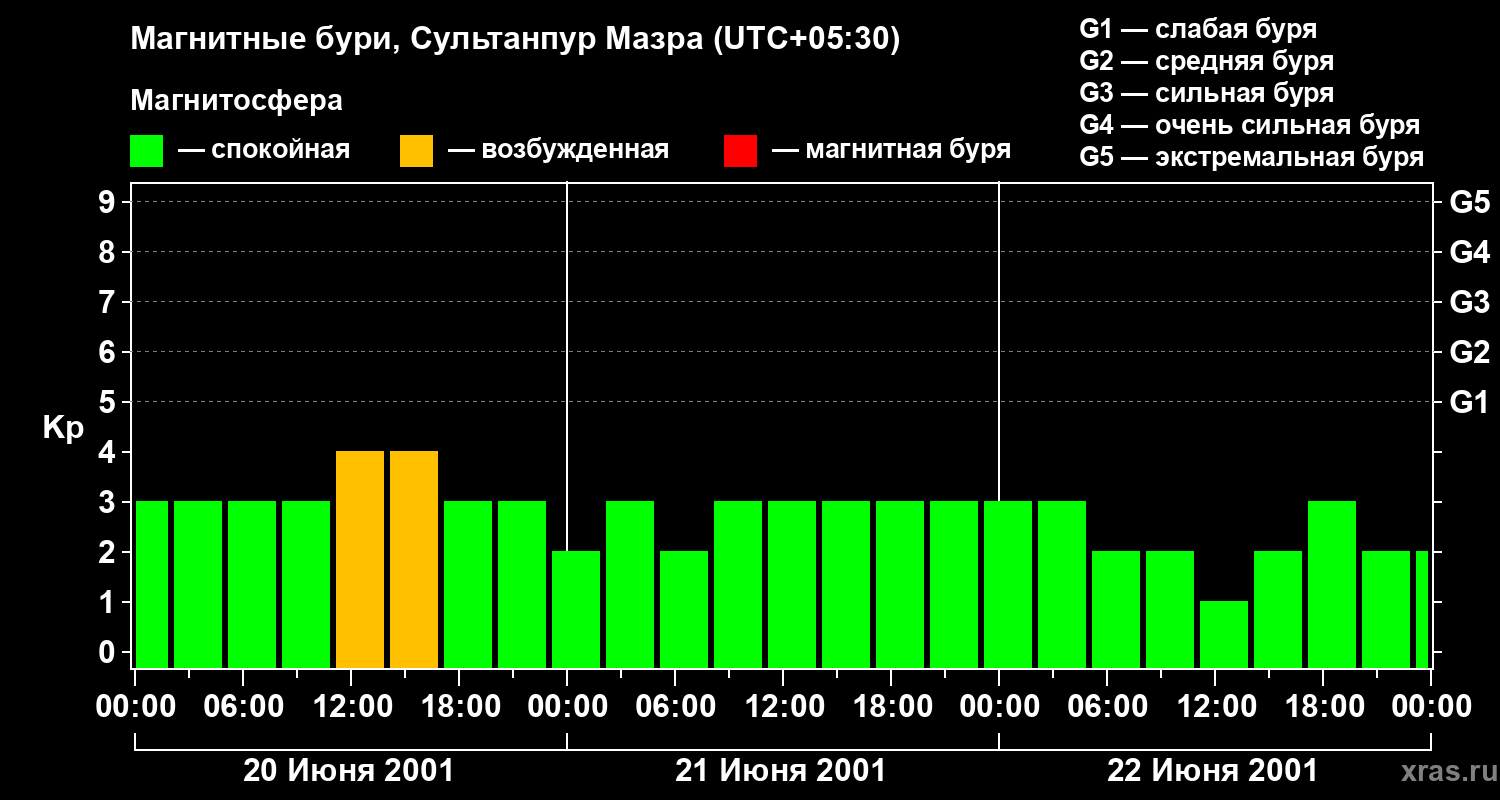Click the '— магнитная буря' legend label
The height and width of the screenshot is (800, 1500).
[891, 151]
